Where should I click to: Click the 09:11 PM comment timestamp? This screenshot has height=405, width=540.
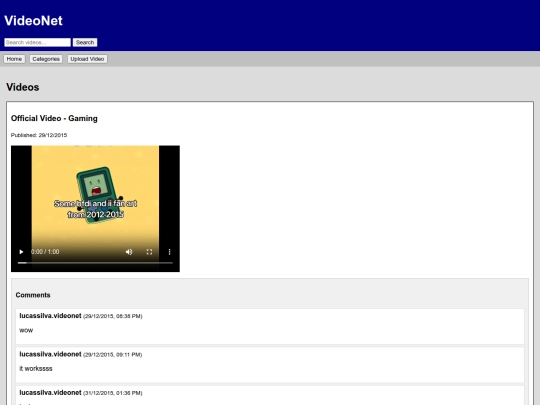pyautogui.click(x=113, y=354)
